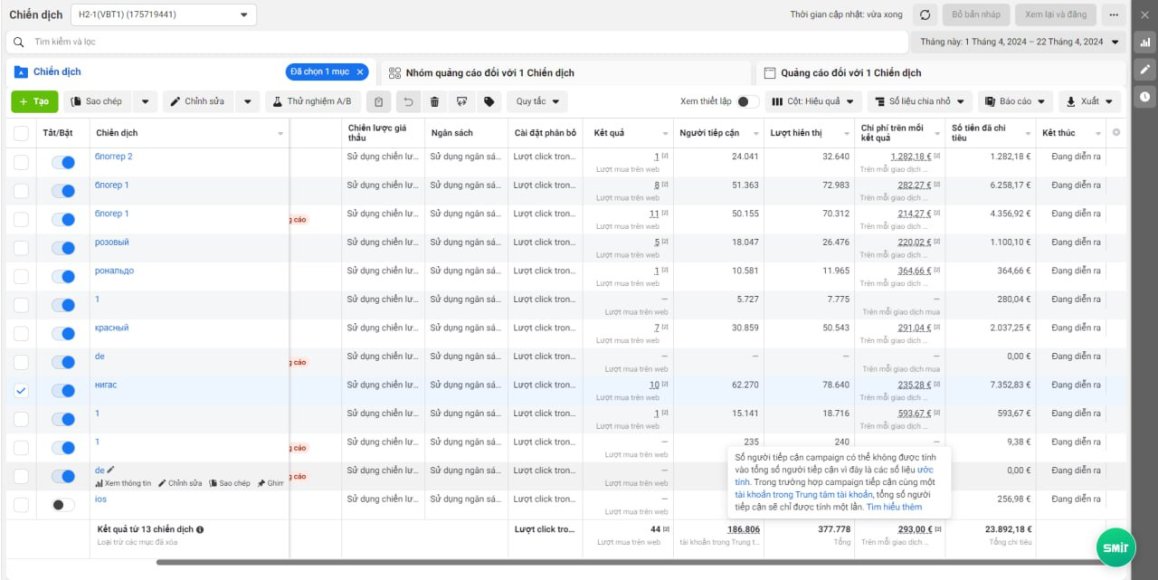
Task: Click the trash delete icon in toolbar
Action: (434, 102)
